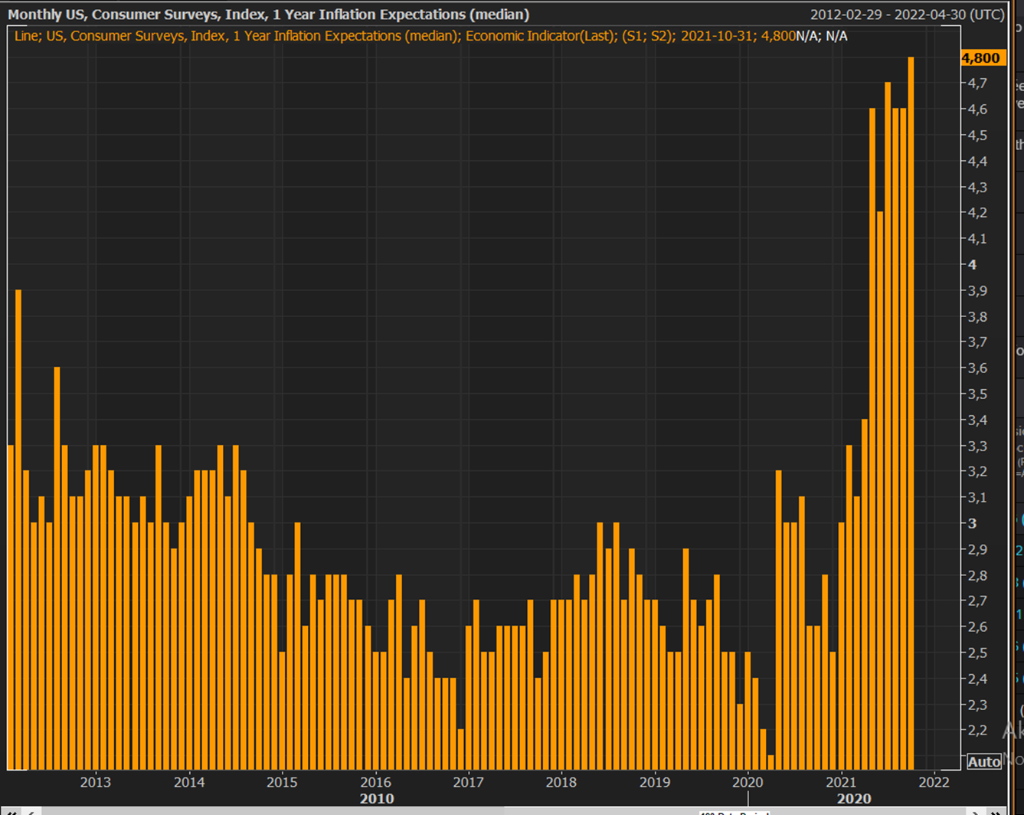Viewport: 1024px width, 815px height.
Task: Click the 'N/A; N/A' text in legend
Action: click(x=822, y=36)
